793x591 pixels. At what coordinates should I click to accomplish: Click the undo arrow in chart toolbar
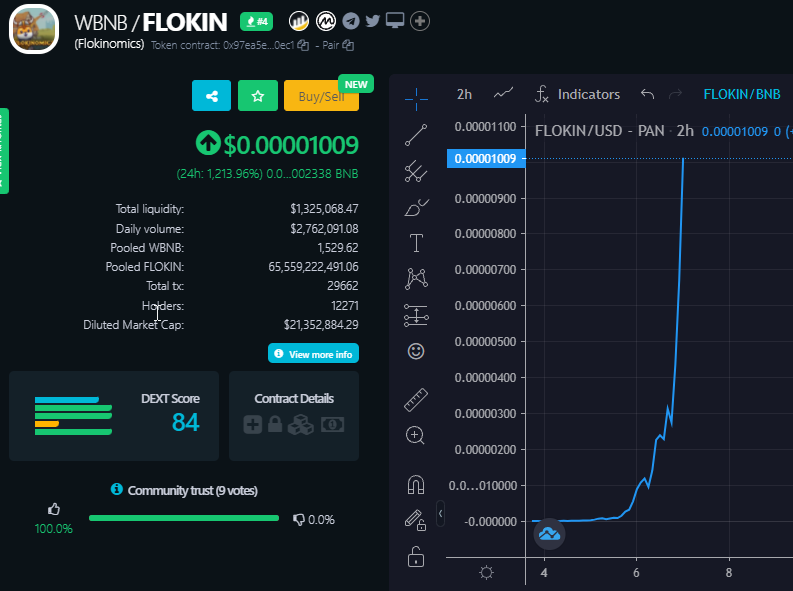click(647, 94)
